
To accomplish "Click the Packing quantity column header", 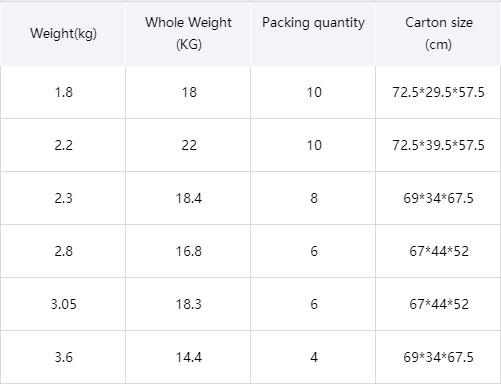I will coord(313,34).
